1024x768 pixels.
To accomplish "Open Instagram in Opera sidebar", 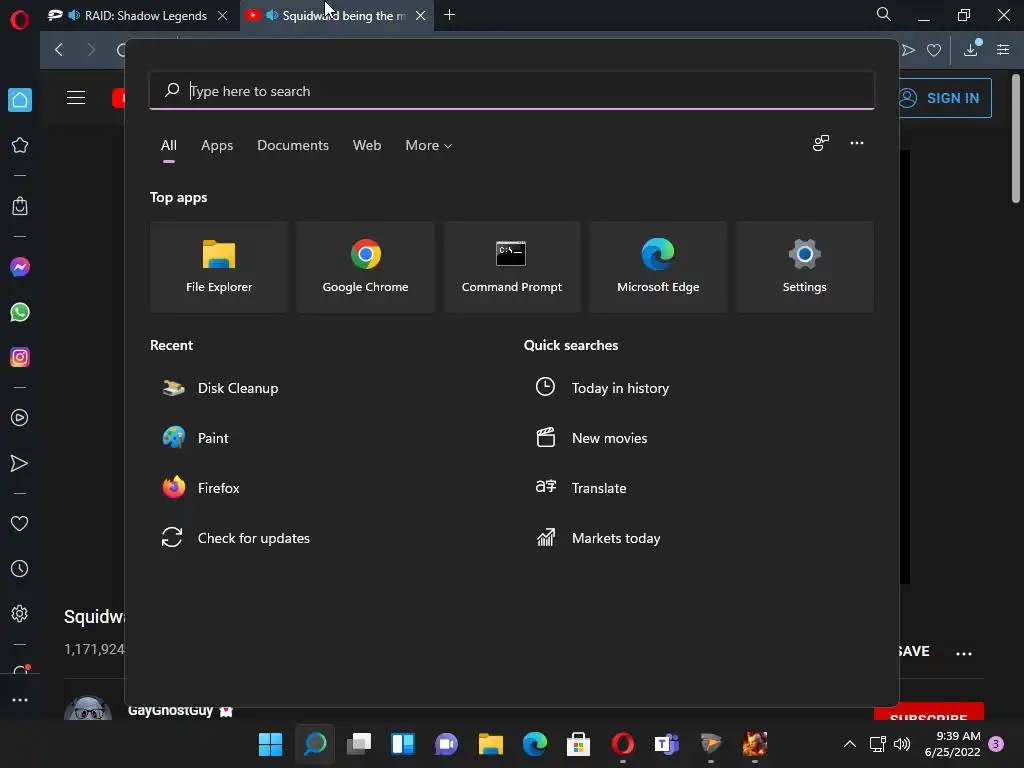I will click(x=20, y=357).
